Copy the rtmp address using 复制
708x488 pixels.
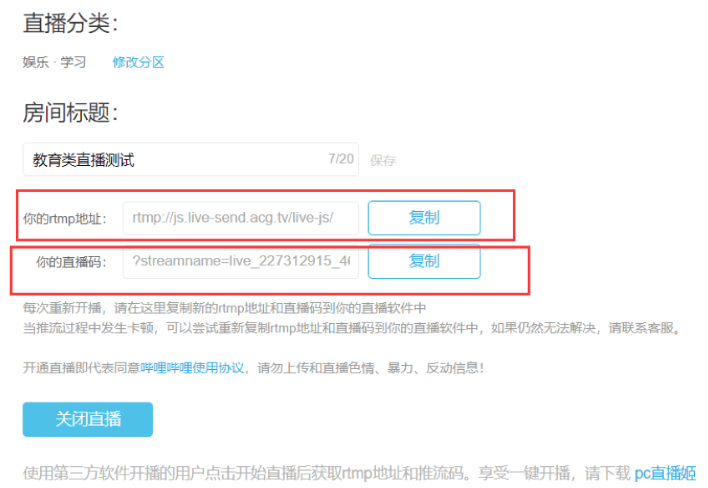coord(424,218)
